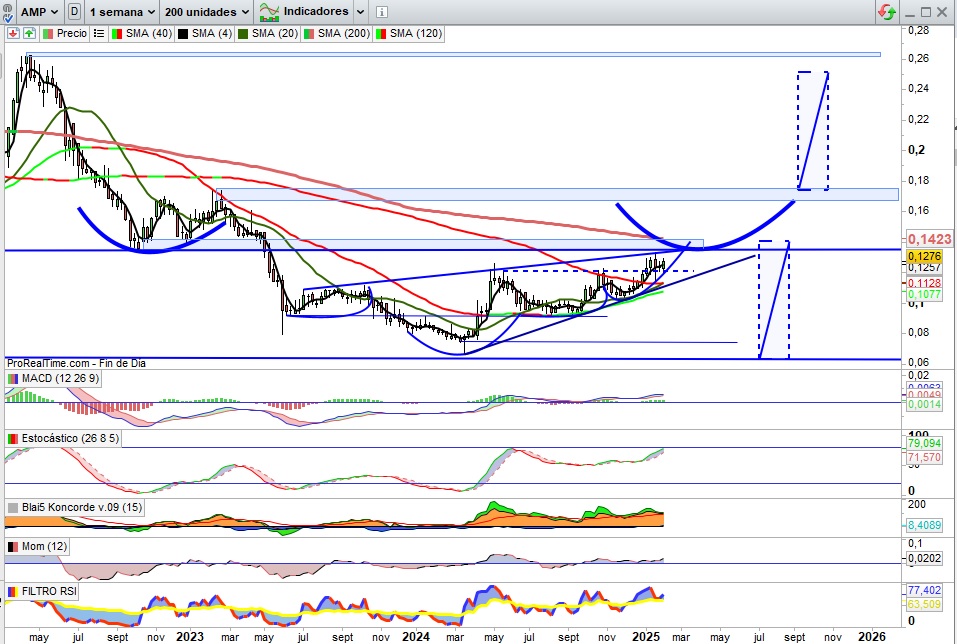The height and width of the screenshot is (644, 957).
Task: Open Mom (12) indicator settings
Action: (x=37, y=546)
